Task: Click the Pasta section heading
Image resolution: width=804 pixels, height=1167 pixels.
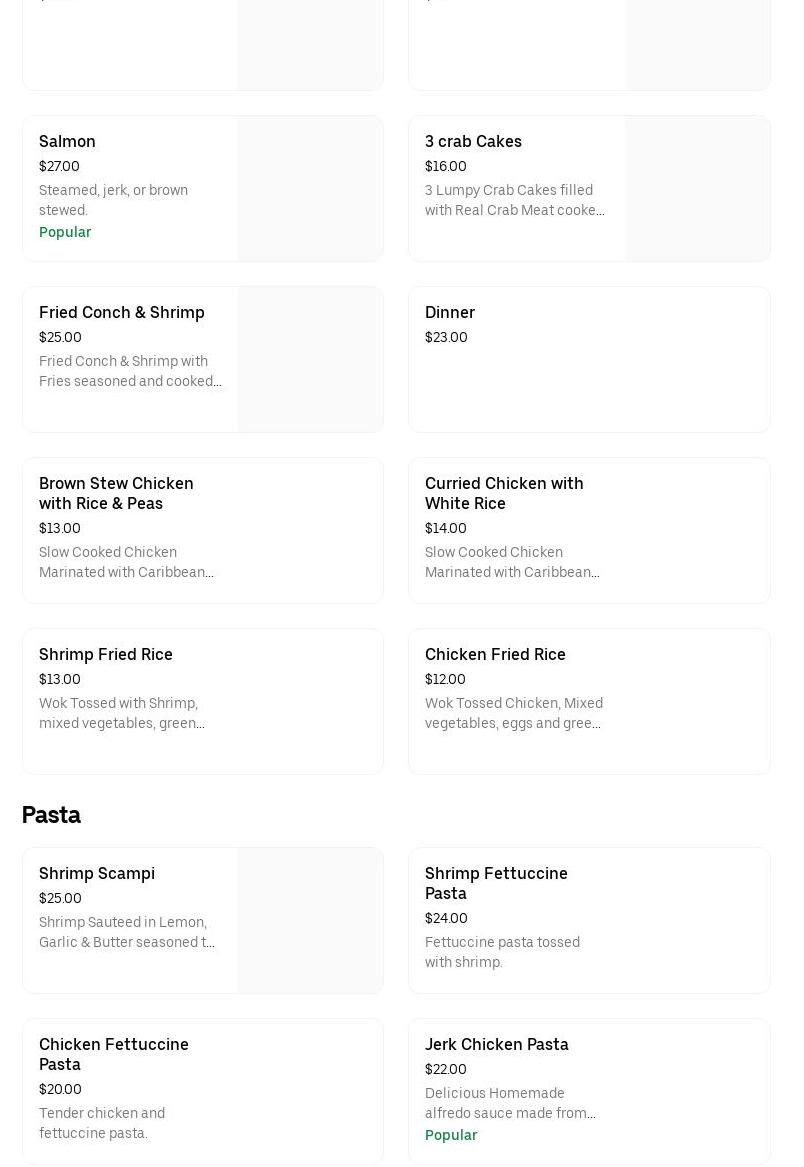Action: pos(51,815)
